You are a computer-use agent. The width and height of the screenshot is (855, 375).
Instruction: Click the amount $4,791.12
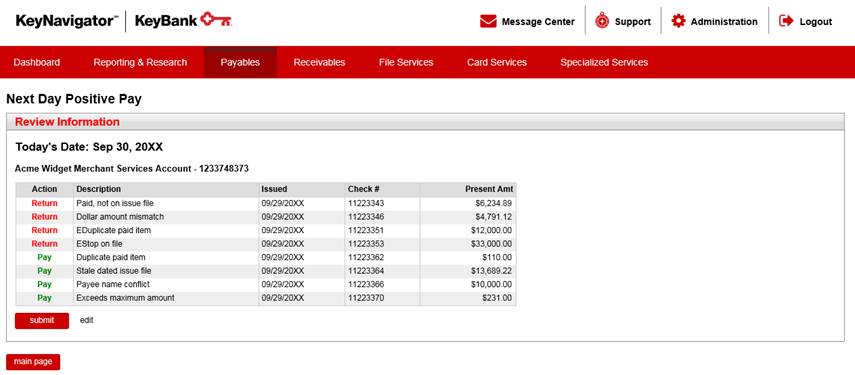click(493, 217)
